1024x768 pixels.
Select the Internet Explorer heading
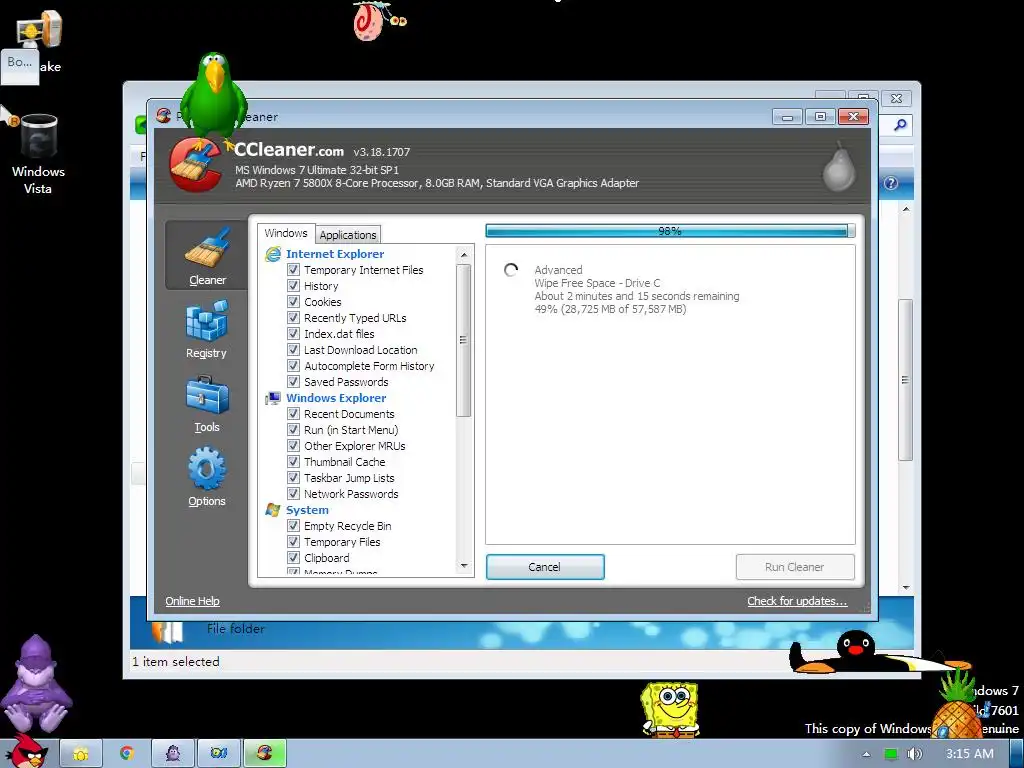click(x=334, y=254)
